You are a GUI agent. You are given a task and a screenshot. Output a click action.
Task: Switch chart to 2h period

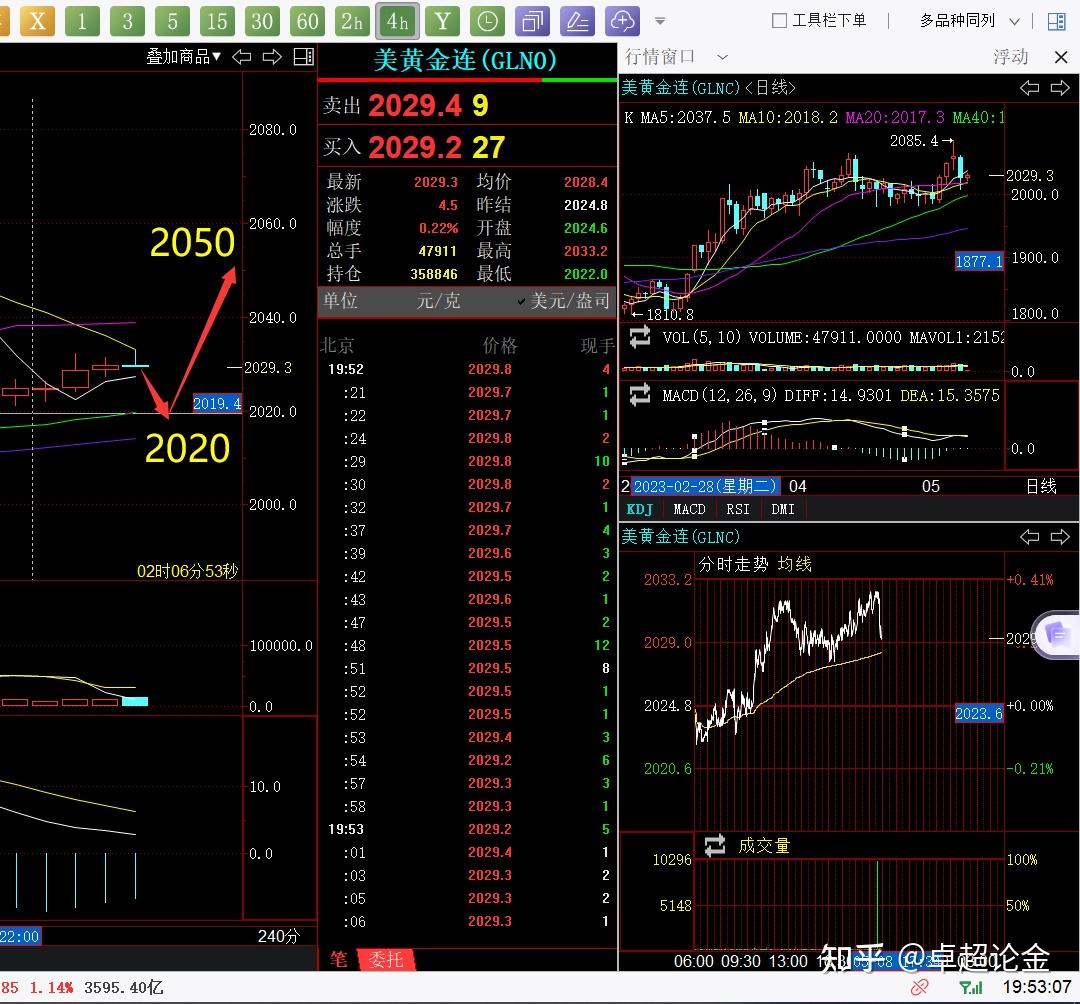[x=352, y=21]
